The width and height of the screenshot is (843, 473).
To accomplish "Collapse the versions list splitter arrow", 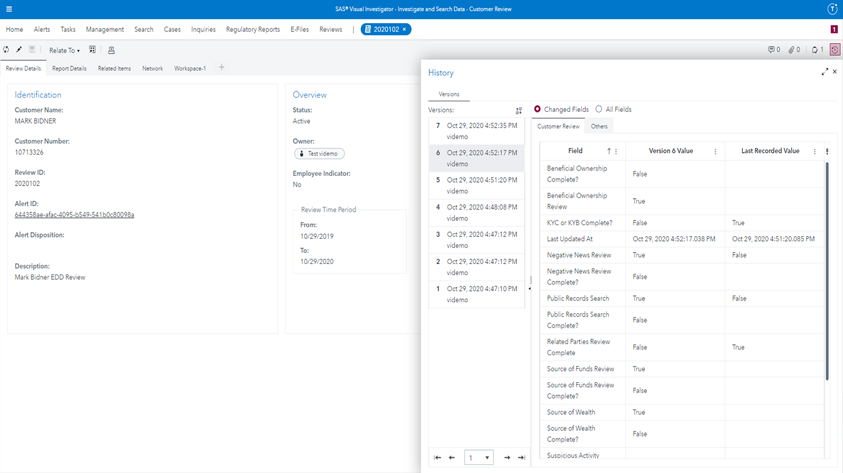I will point(530,289).
